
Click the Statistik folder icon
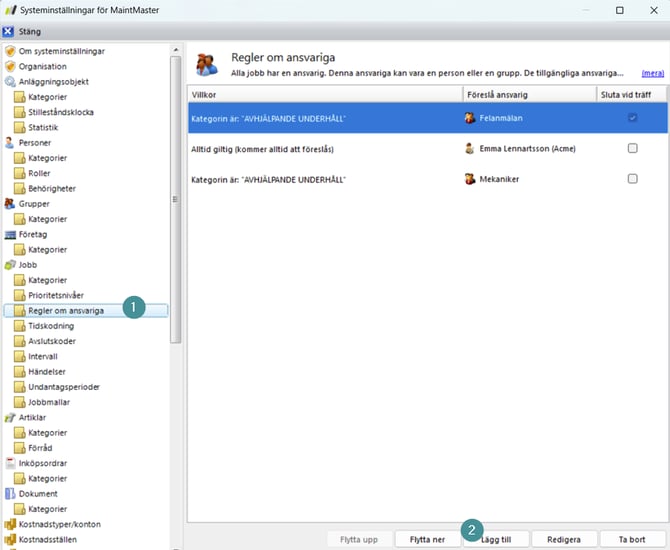tap(20, 127)
